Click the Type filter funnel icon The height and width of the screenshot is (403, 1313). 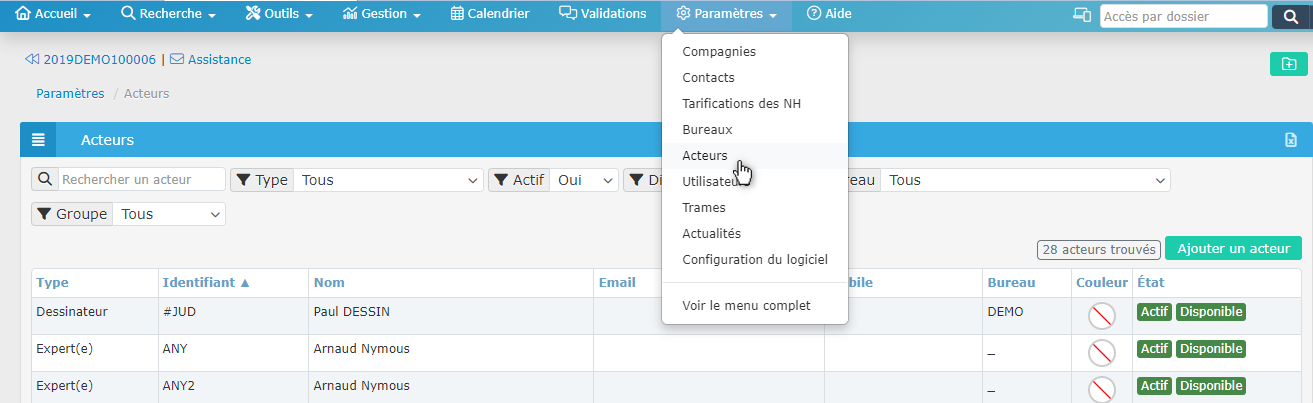click(243, 180)
